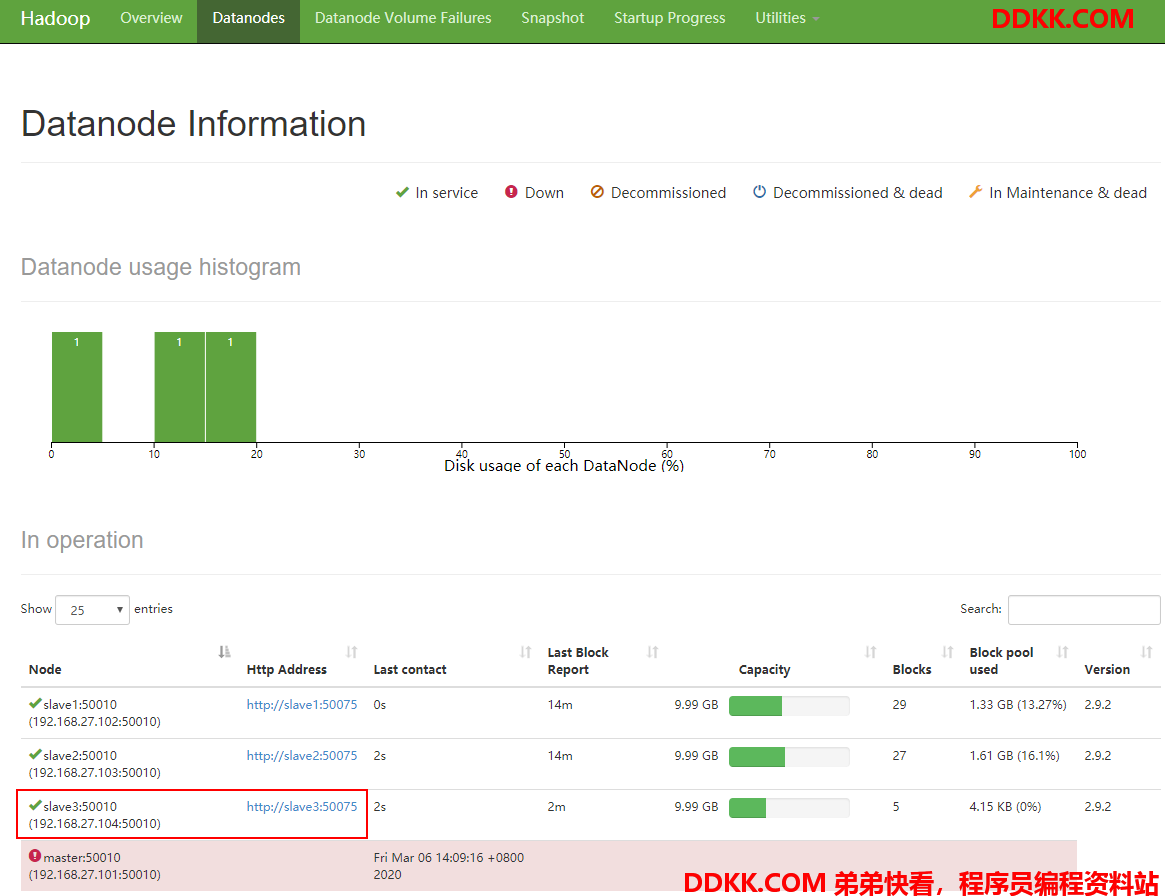This screenshot has height=896, width=1165.
Task: Sort by Blocks column icon
Action: (x=947, y=652)
